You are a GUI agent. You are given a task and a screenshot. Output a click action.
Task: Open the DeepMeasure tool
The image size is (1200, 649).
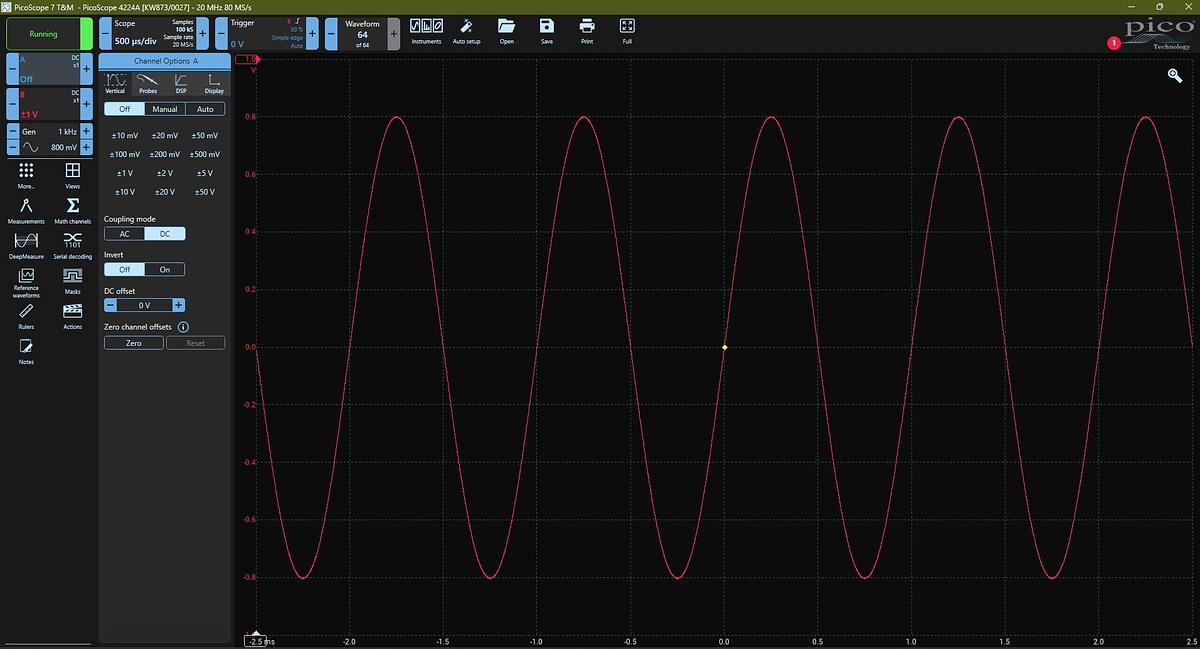tap(26, 243)
